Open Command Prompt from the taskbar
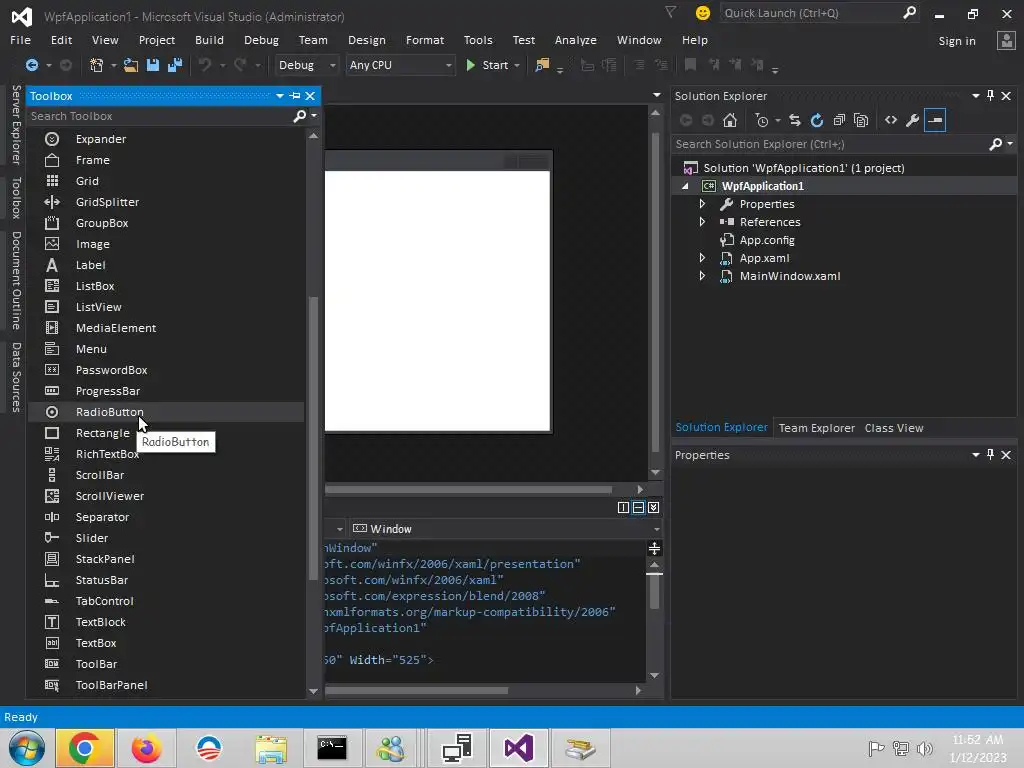This screenshot has width=1024, height=768. click(x=332, y=748)
